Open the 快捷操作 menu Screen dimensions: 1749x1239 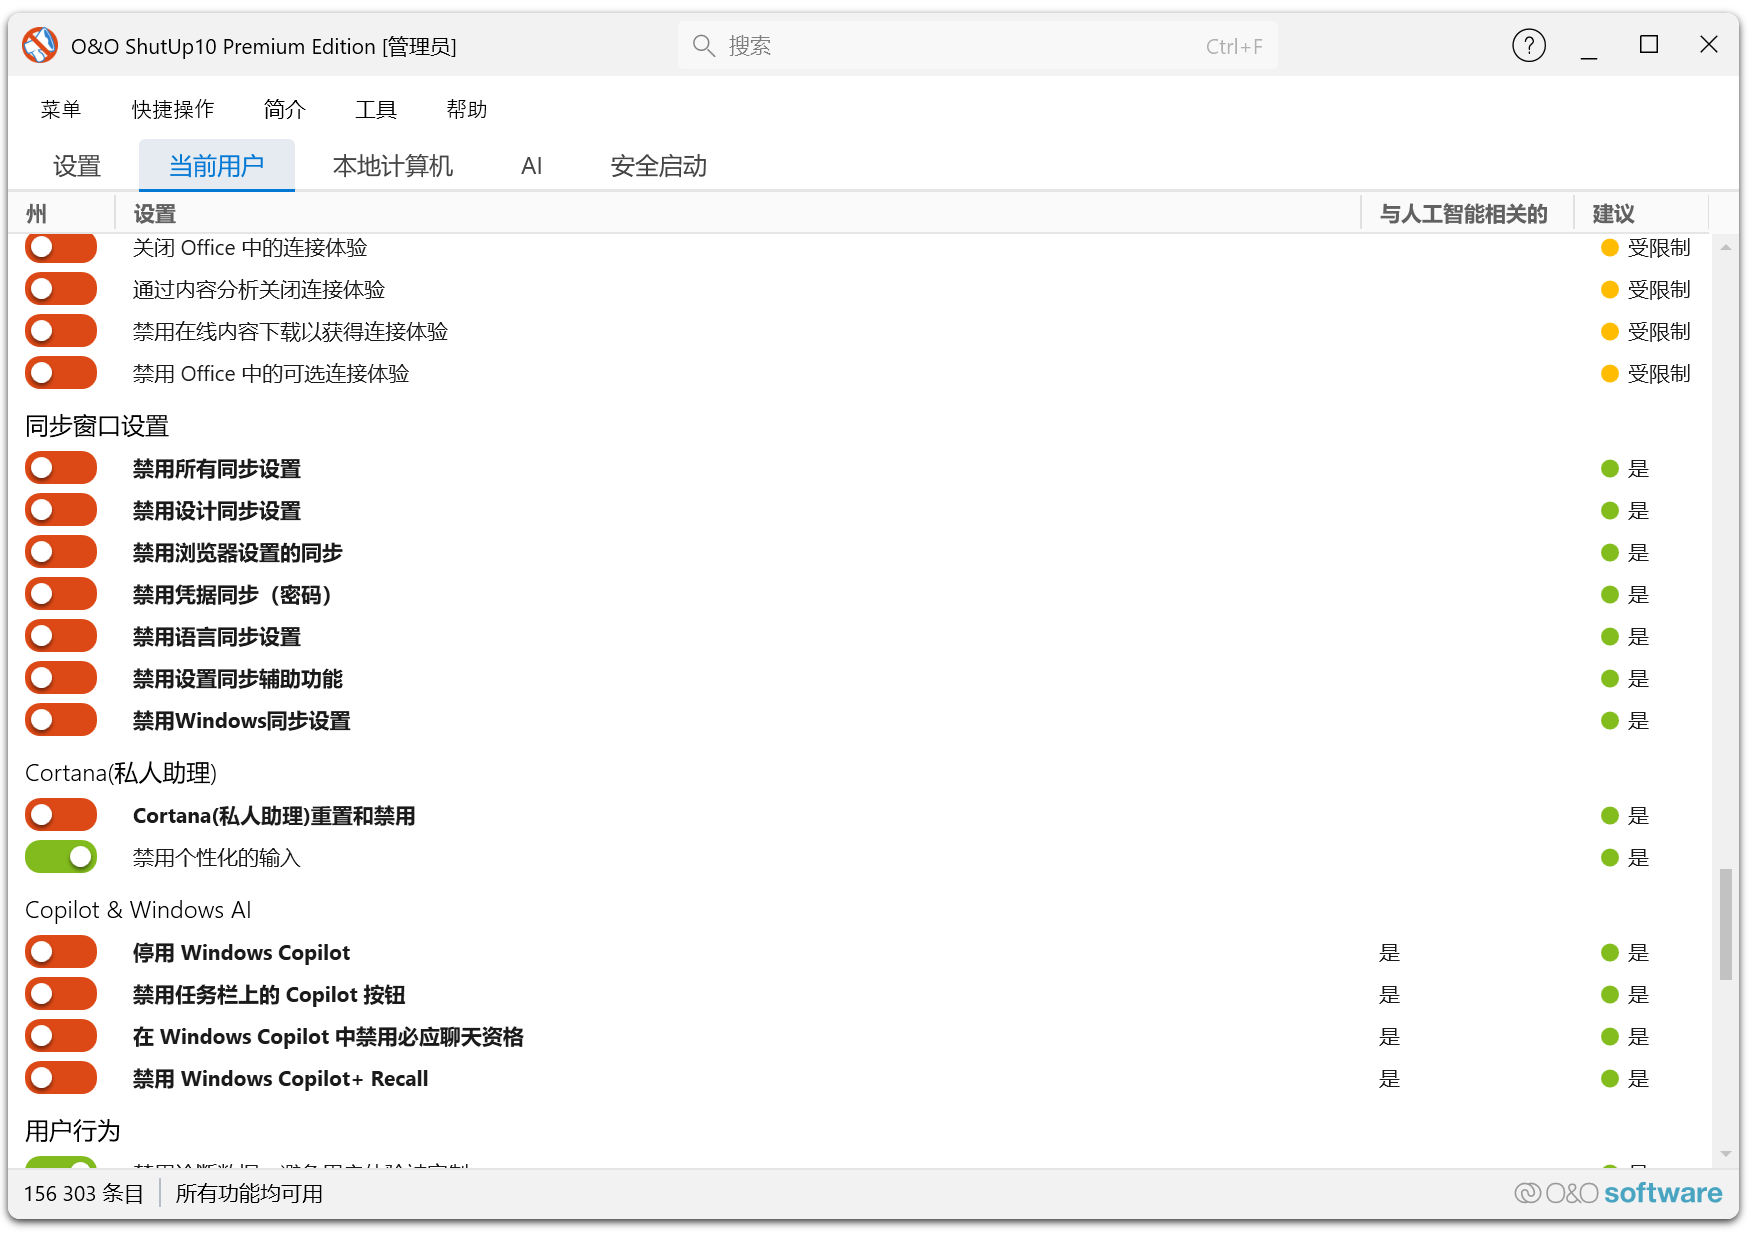173,109
